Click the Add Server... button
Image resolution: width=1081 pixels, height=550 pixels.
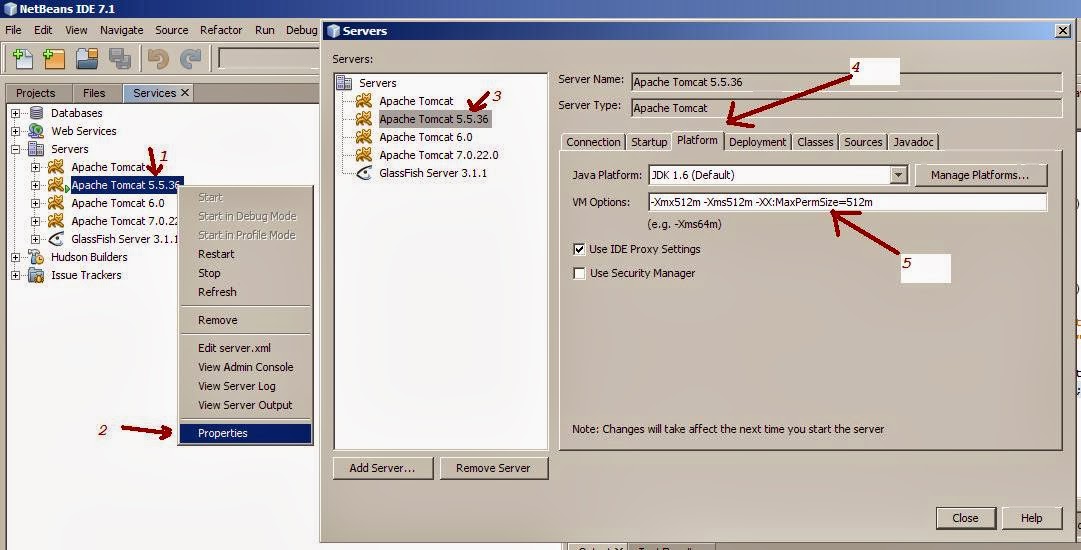click(382, 468)
